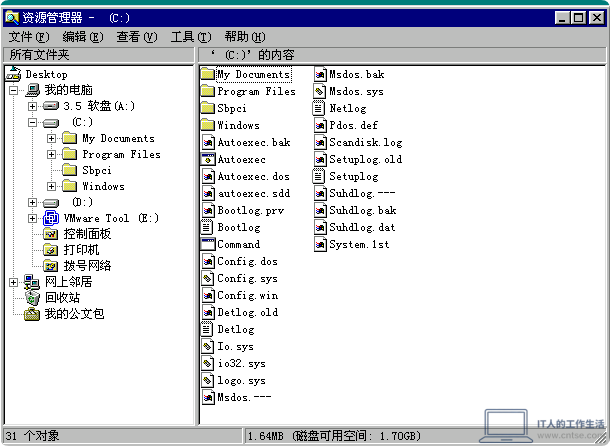Viewport: 610px width, 446px height.
Task: Select Io.sys system file icon
Action: (208, 346)
